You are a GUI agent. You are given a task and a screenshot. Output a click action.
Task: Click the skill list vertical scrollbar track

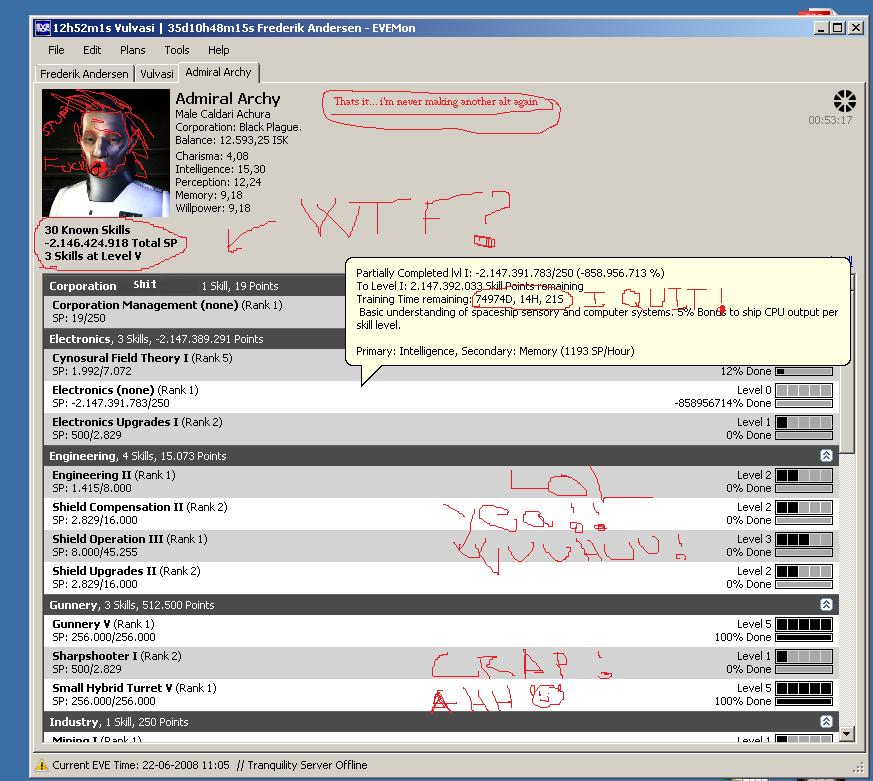click(x=846, y=590)
